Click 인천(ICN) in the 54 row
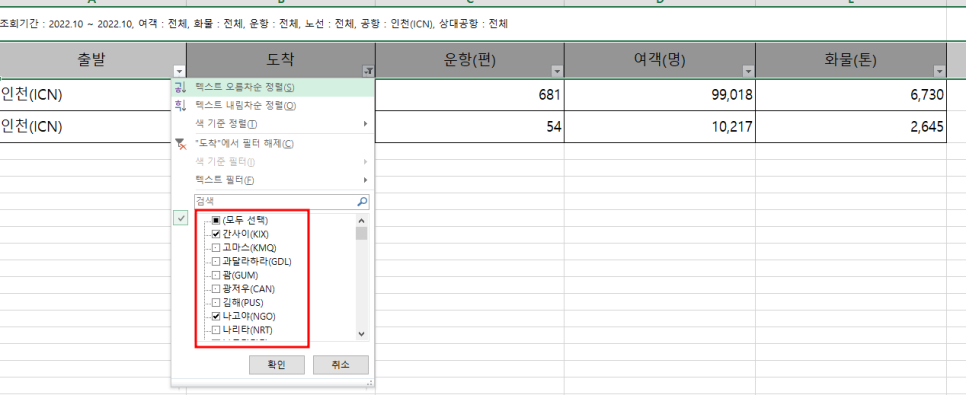 [x=31, y=127]
